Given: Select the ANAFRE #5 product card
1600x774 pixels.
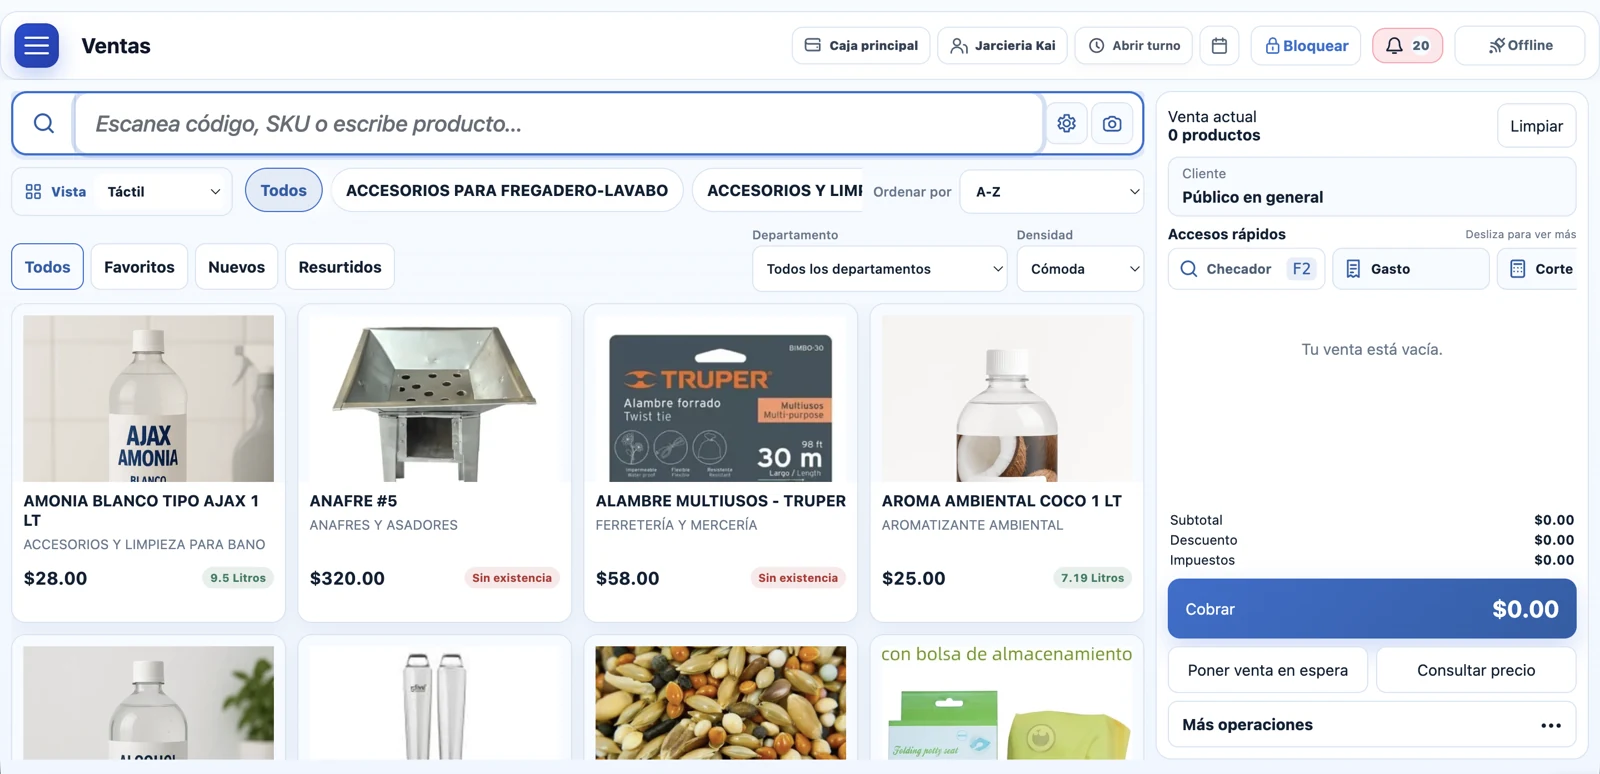Looking at the screenshot, I should tap(434, 463).
